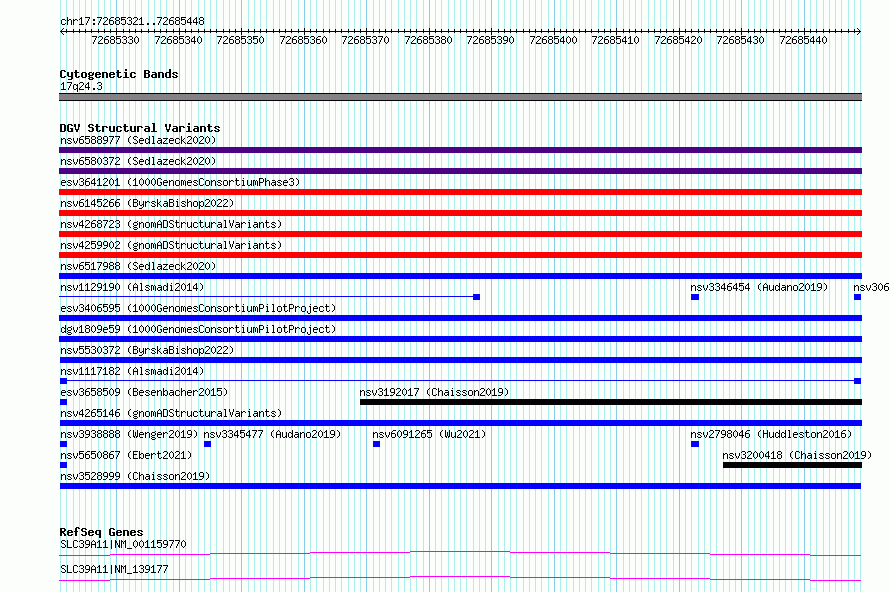Click the RefSeq Genes track title
Viewport: 890px width, 592px height.
pyautogui.click(x=101, y=532)
